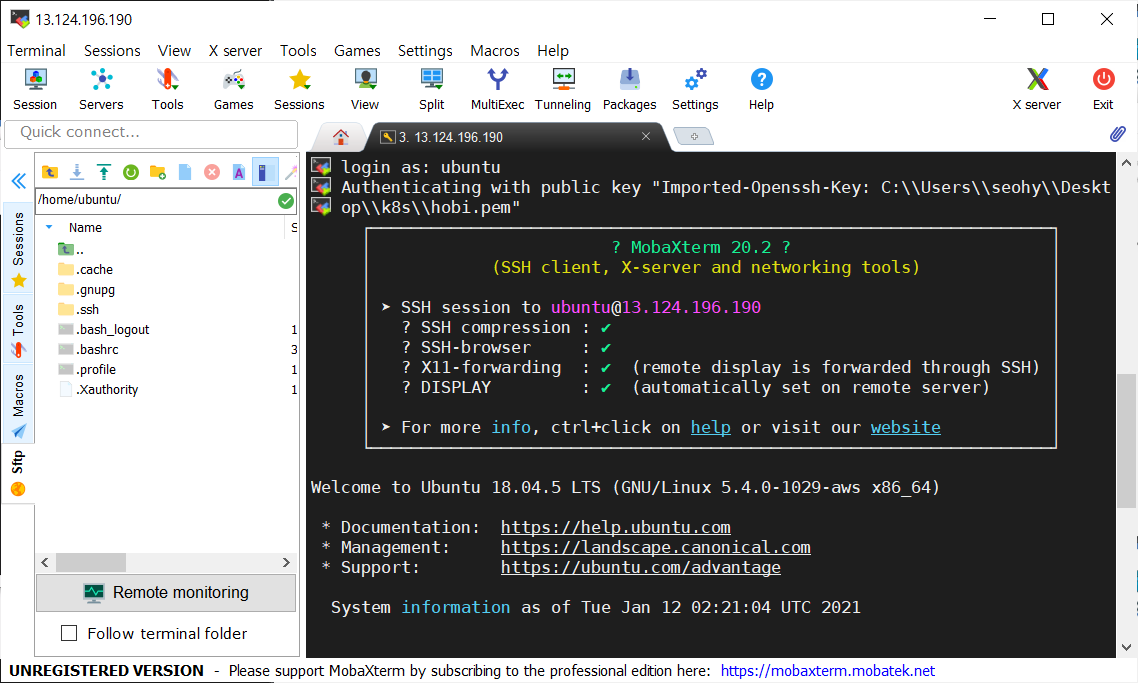1138x683 pixels.
Task: Click the Games gamepad toolbar icon
Action: [x=233, y=80]
